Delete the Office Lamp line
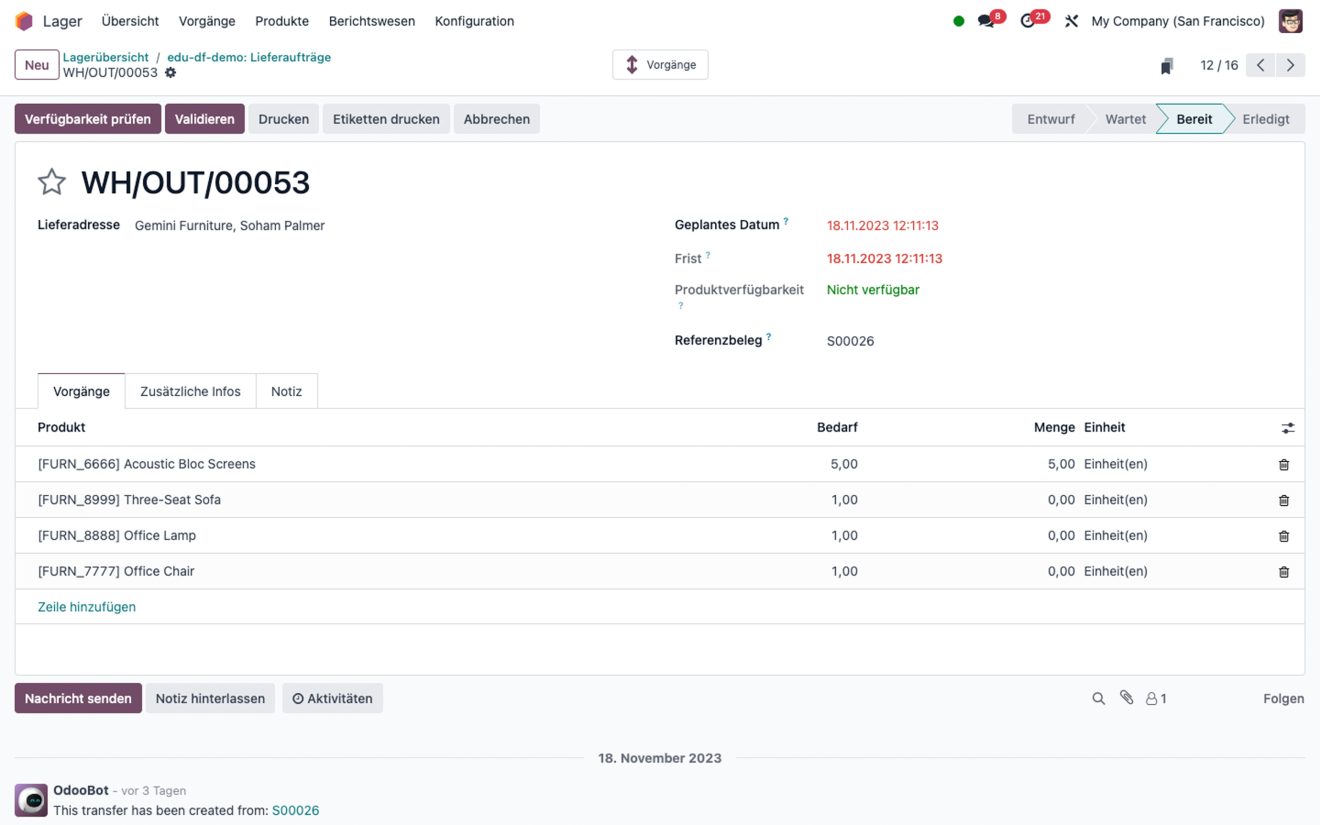The height and width of the screenshot is (825, 1320). tap(1284, 537)
